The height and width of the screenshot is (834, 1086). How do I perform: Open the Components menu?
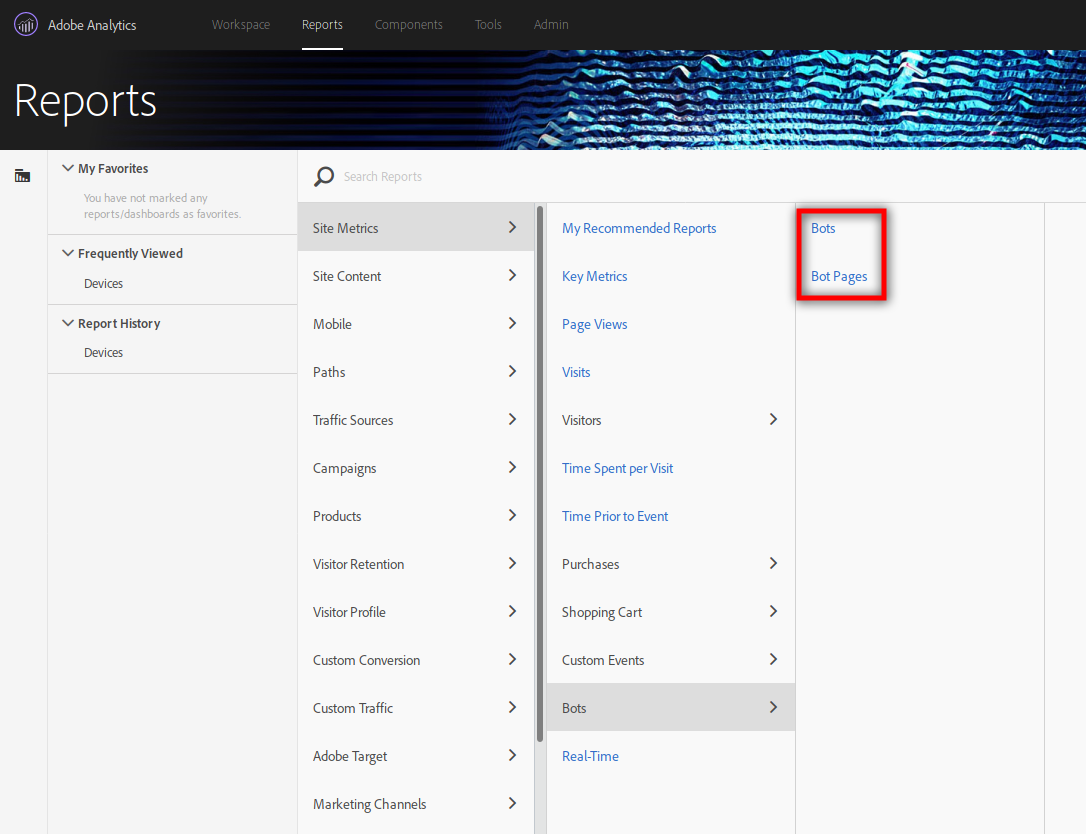coord(409,24)
